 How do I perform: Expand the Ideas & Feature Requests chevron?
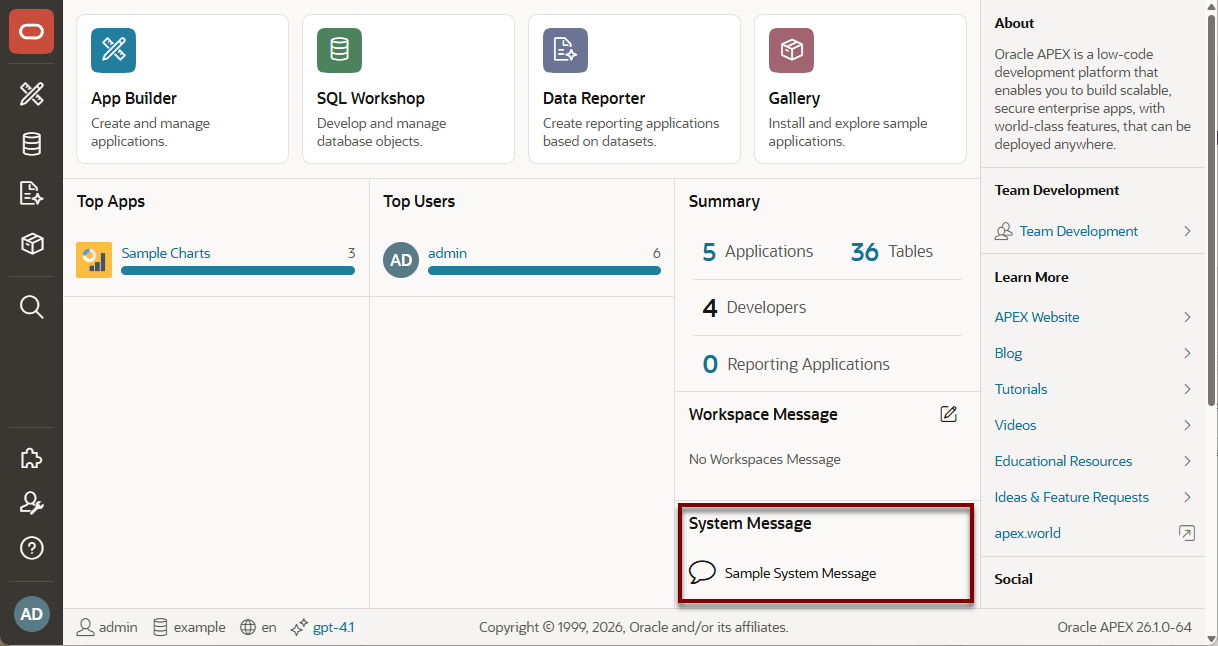coord(1187,497)
